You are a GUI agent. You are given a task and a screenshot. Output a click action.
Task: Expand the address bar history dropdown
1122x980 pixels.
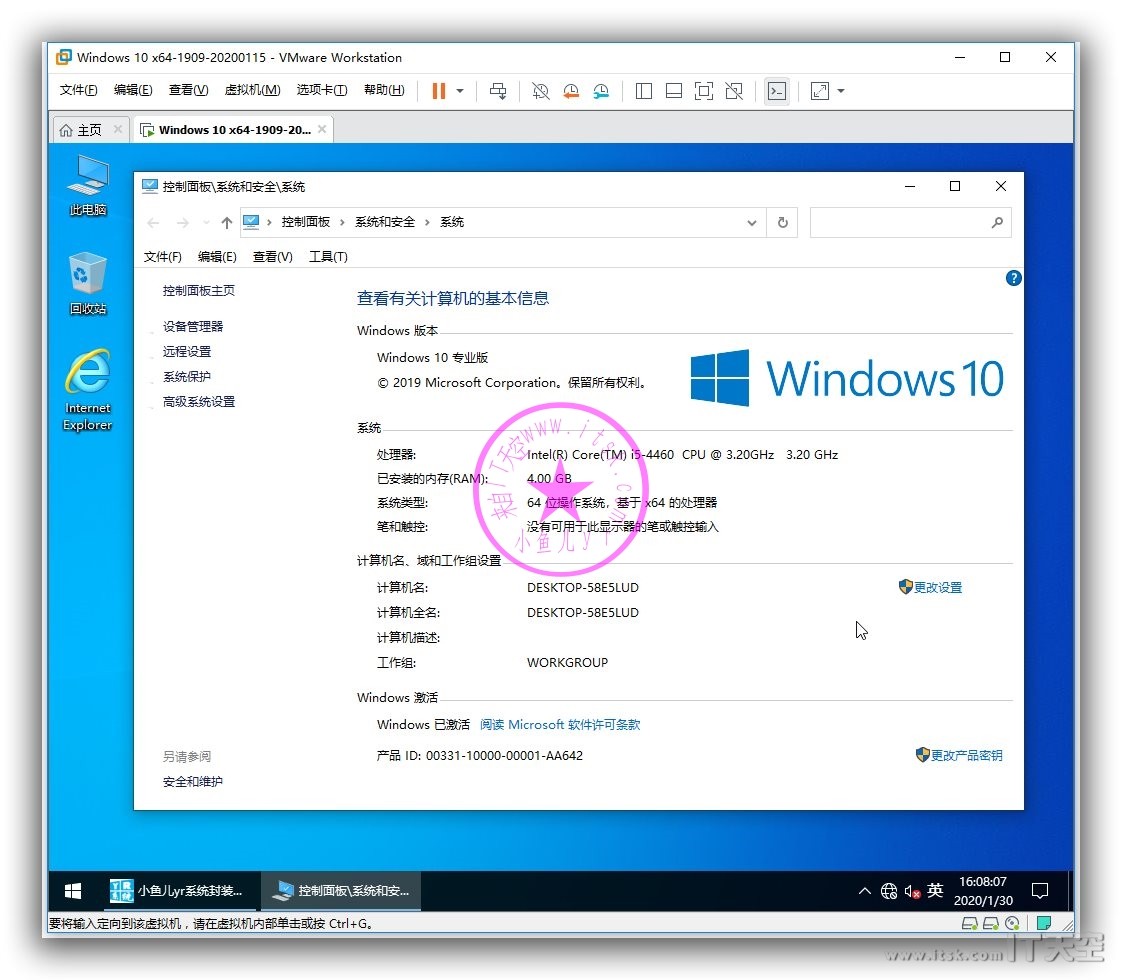pos(751,222)
